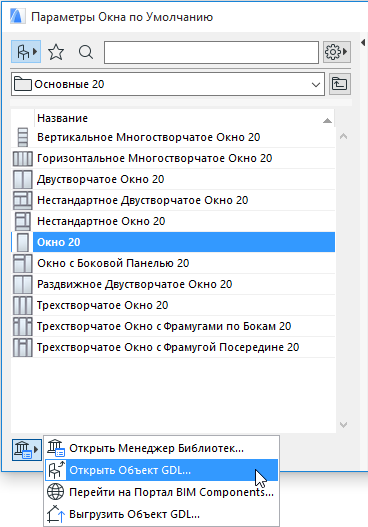368x527 pixels.
Task: Click icon of Трехстворчатое Окно с Фрамугой Посередине 20
Action: tap(23, 347)
